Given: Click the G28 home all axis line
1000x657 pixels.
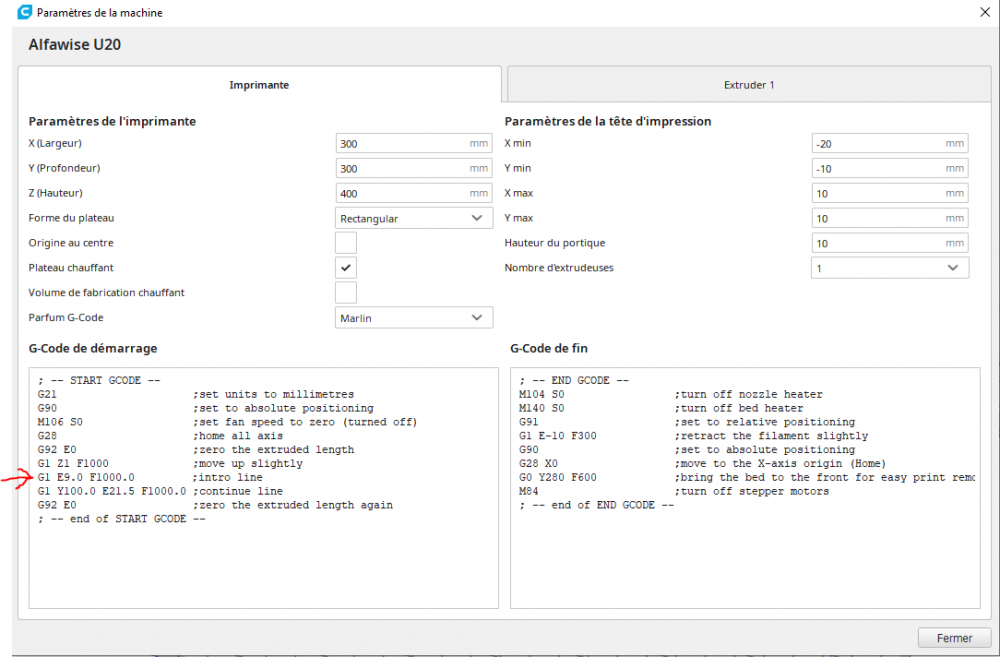Looking at the screenshot, I should pyautogui.click(x=160, y=436).
